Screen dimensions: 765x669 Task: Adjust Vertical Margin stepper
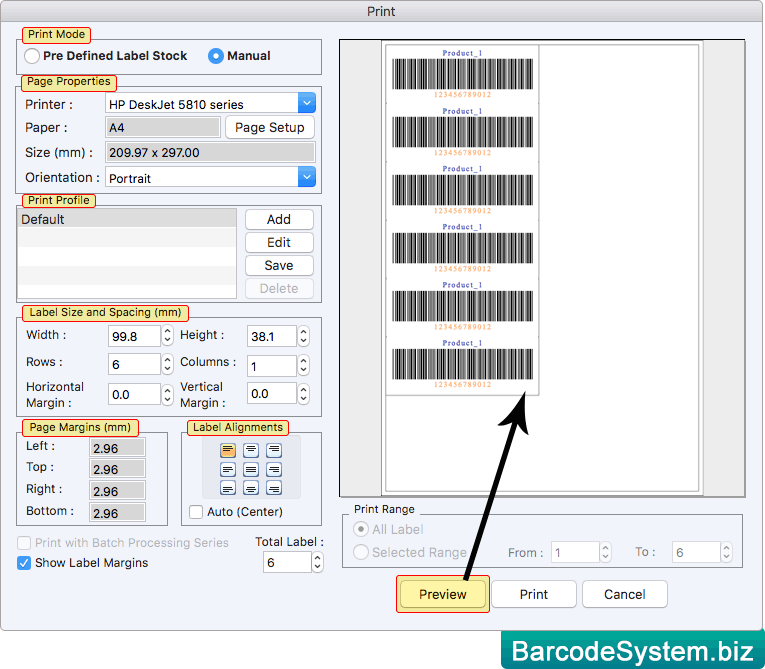coord(304,394)
